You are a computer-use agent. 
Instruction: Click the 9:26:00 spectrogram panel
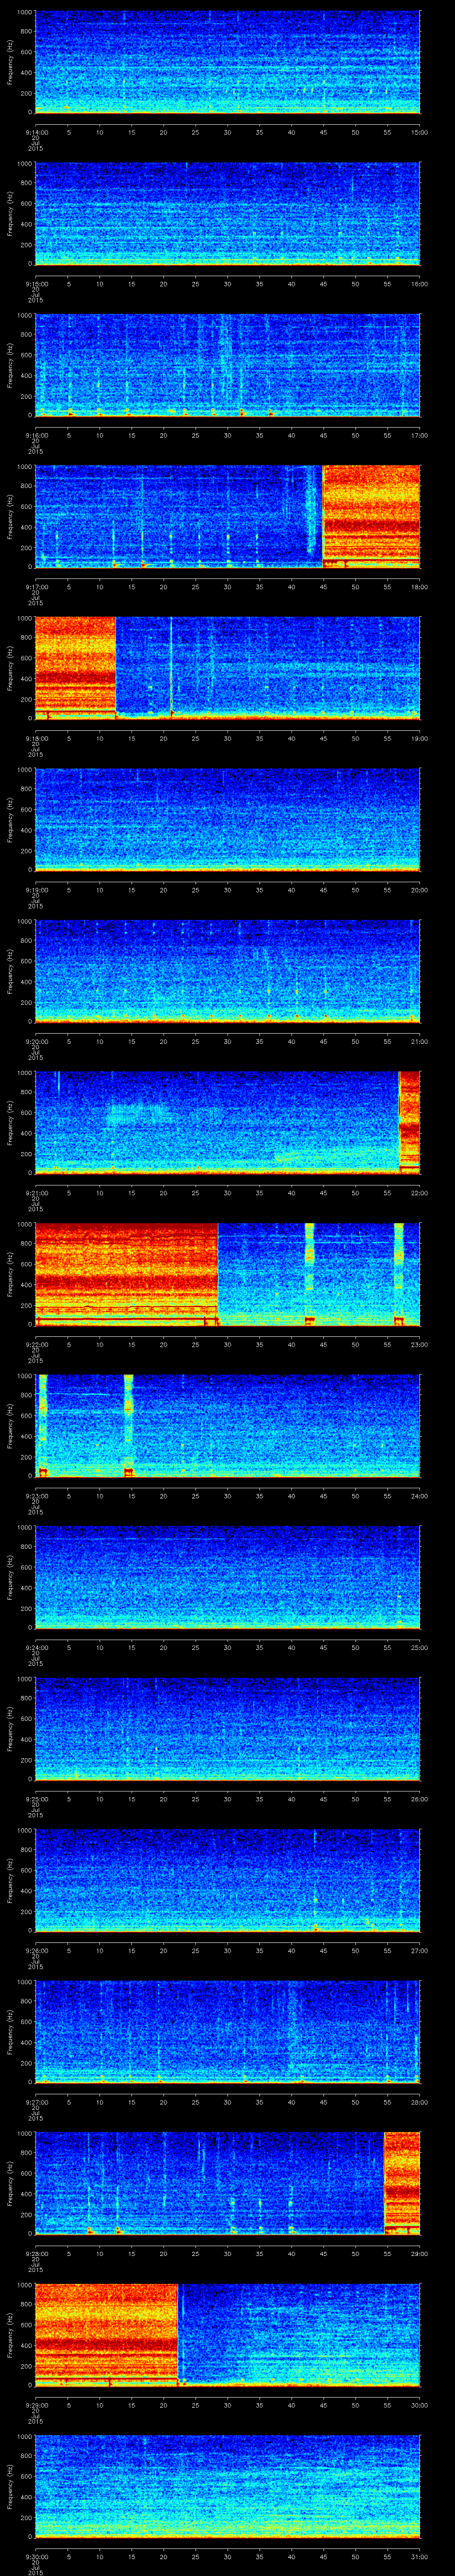coord(228,1880)
